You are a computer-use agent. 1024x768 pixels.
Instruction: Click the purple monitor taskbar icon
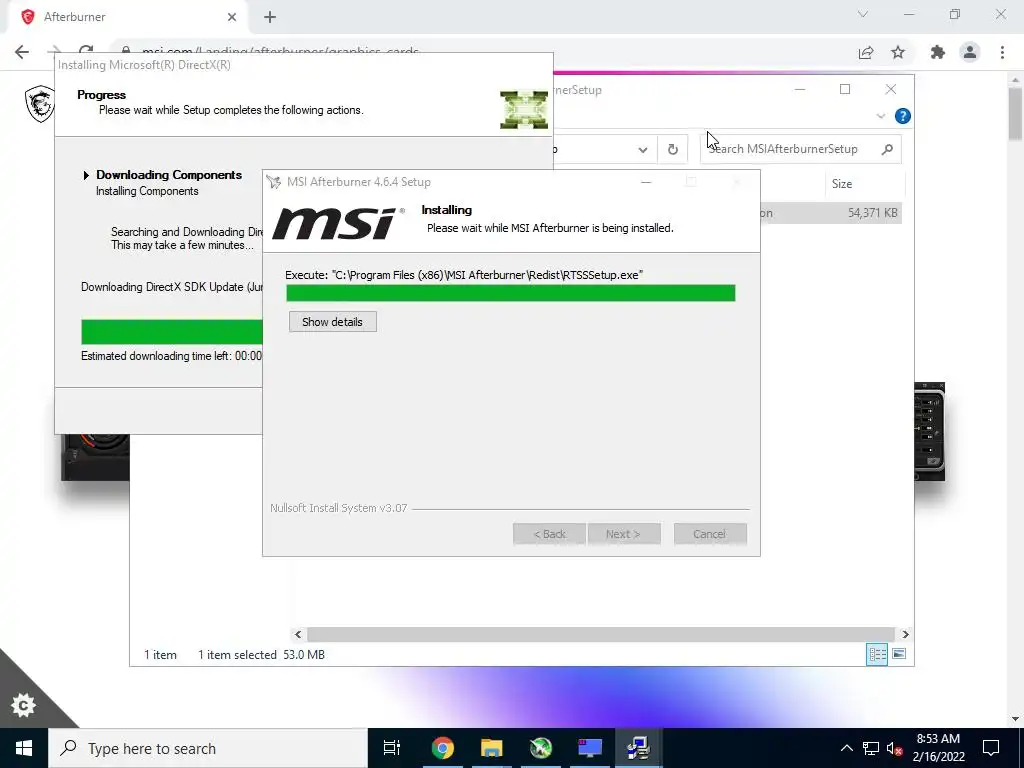pyautogui.click(x=589, y=748)
